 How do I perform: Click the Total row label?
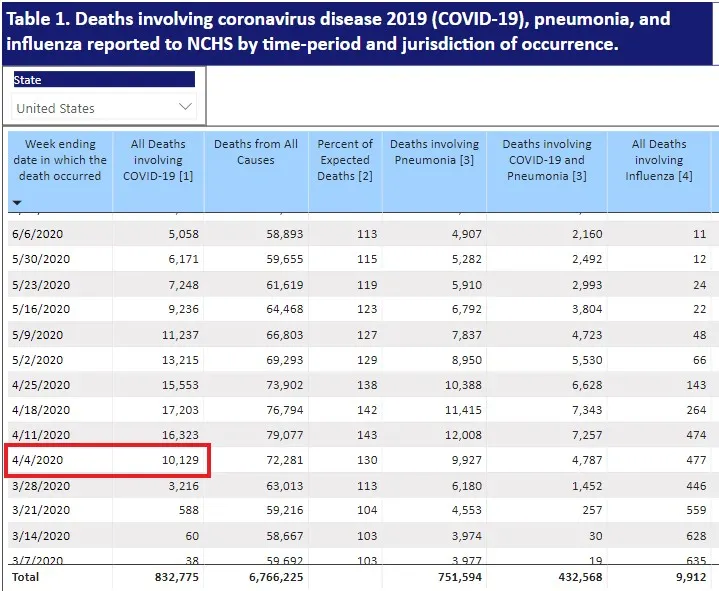click(28, 578)
